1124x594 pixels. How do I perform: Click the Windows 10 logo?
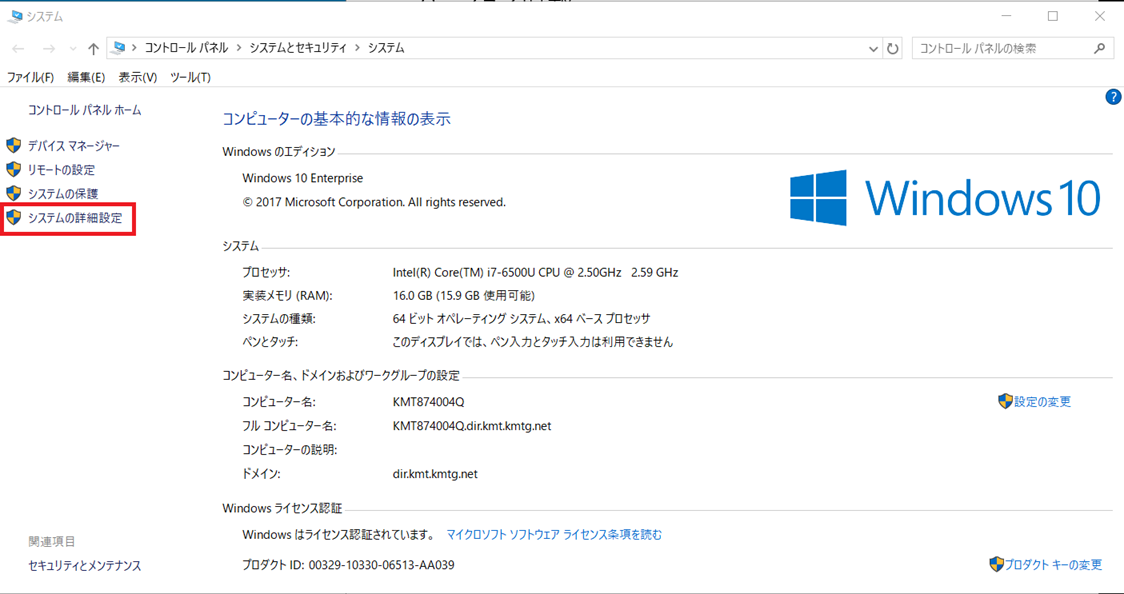(x=945, y=196)
